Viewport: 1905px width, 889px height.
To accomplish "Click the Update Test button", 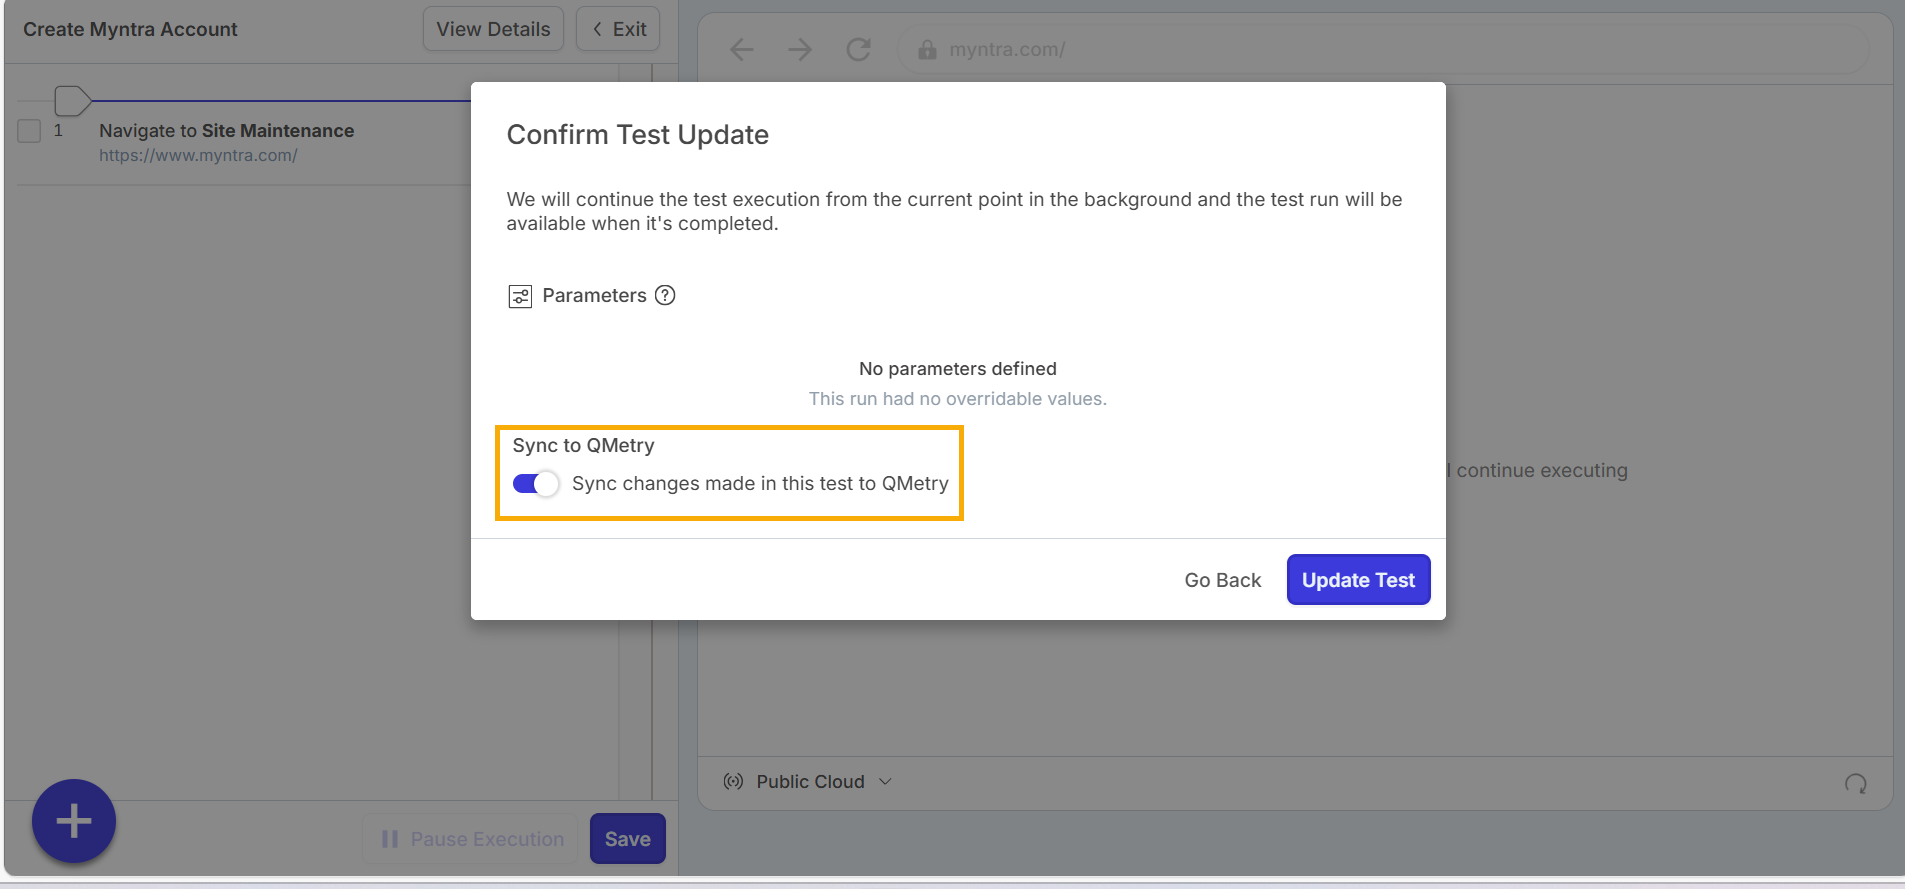I will 1357,580.
